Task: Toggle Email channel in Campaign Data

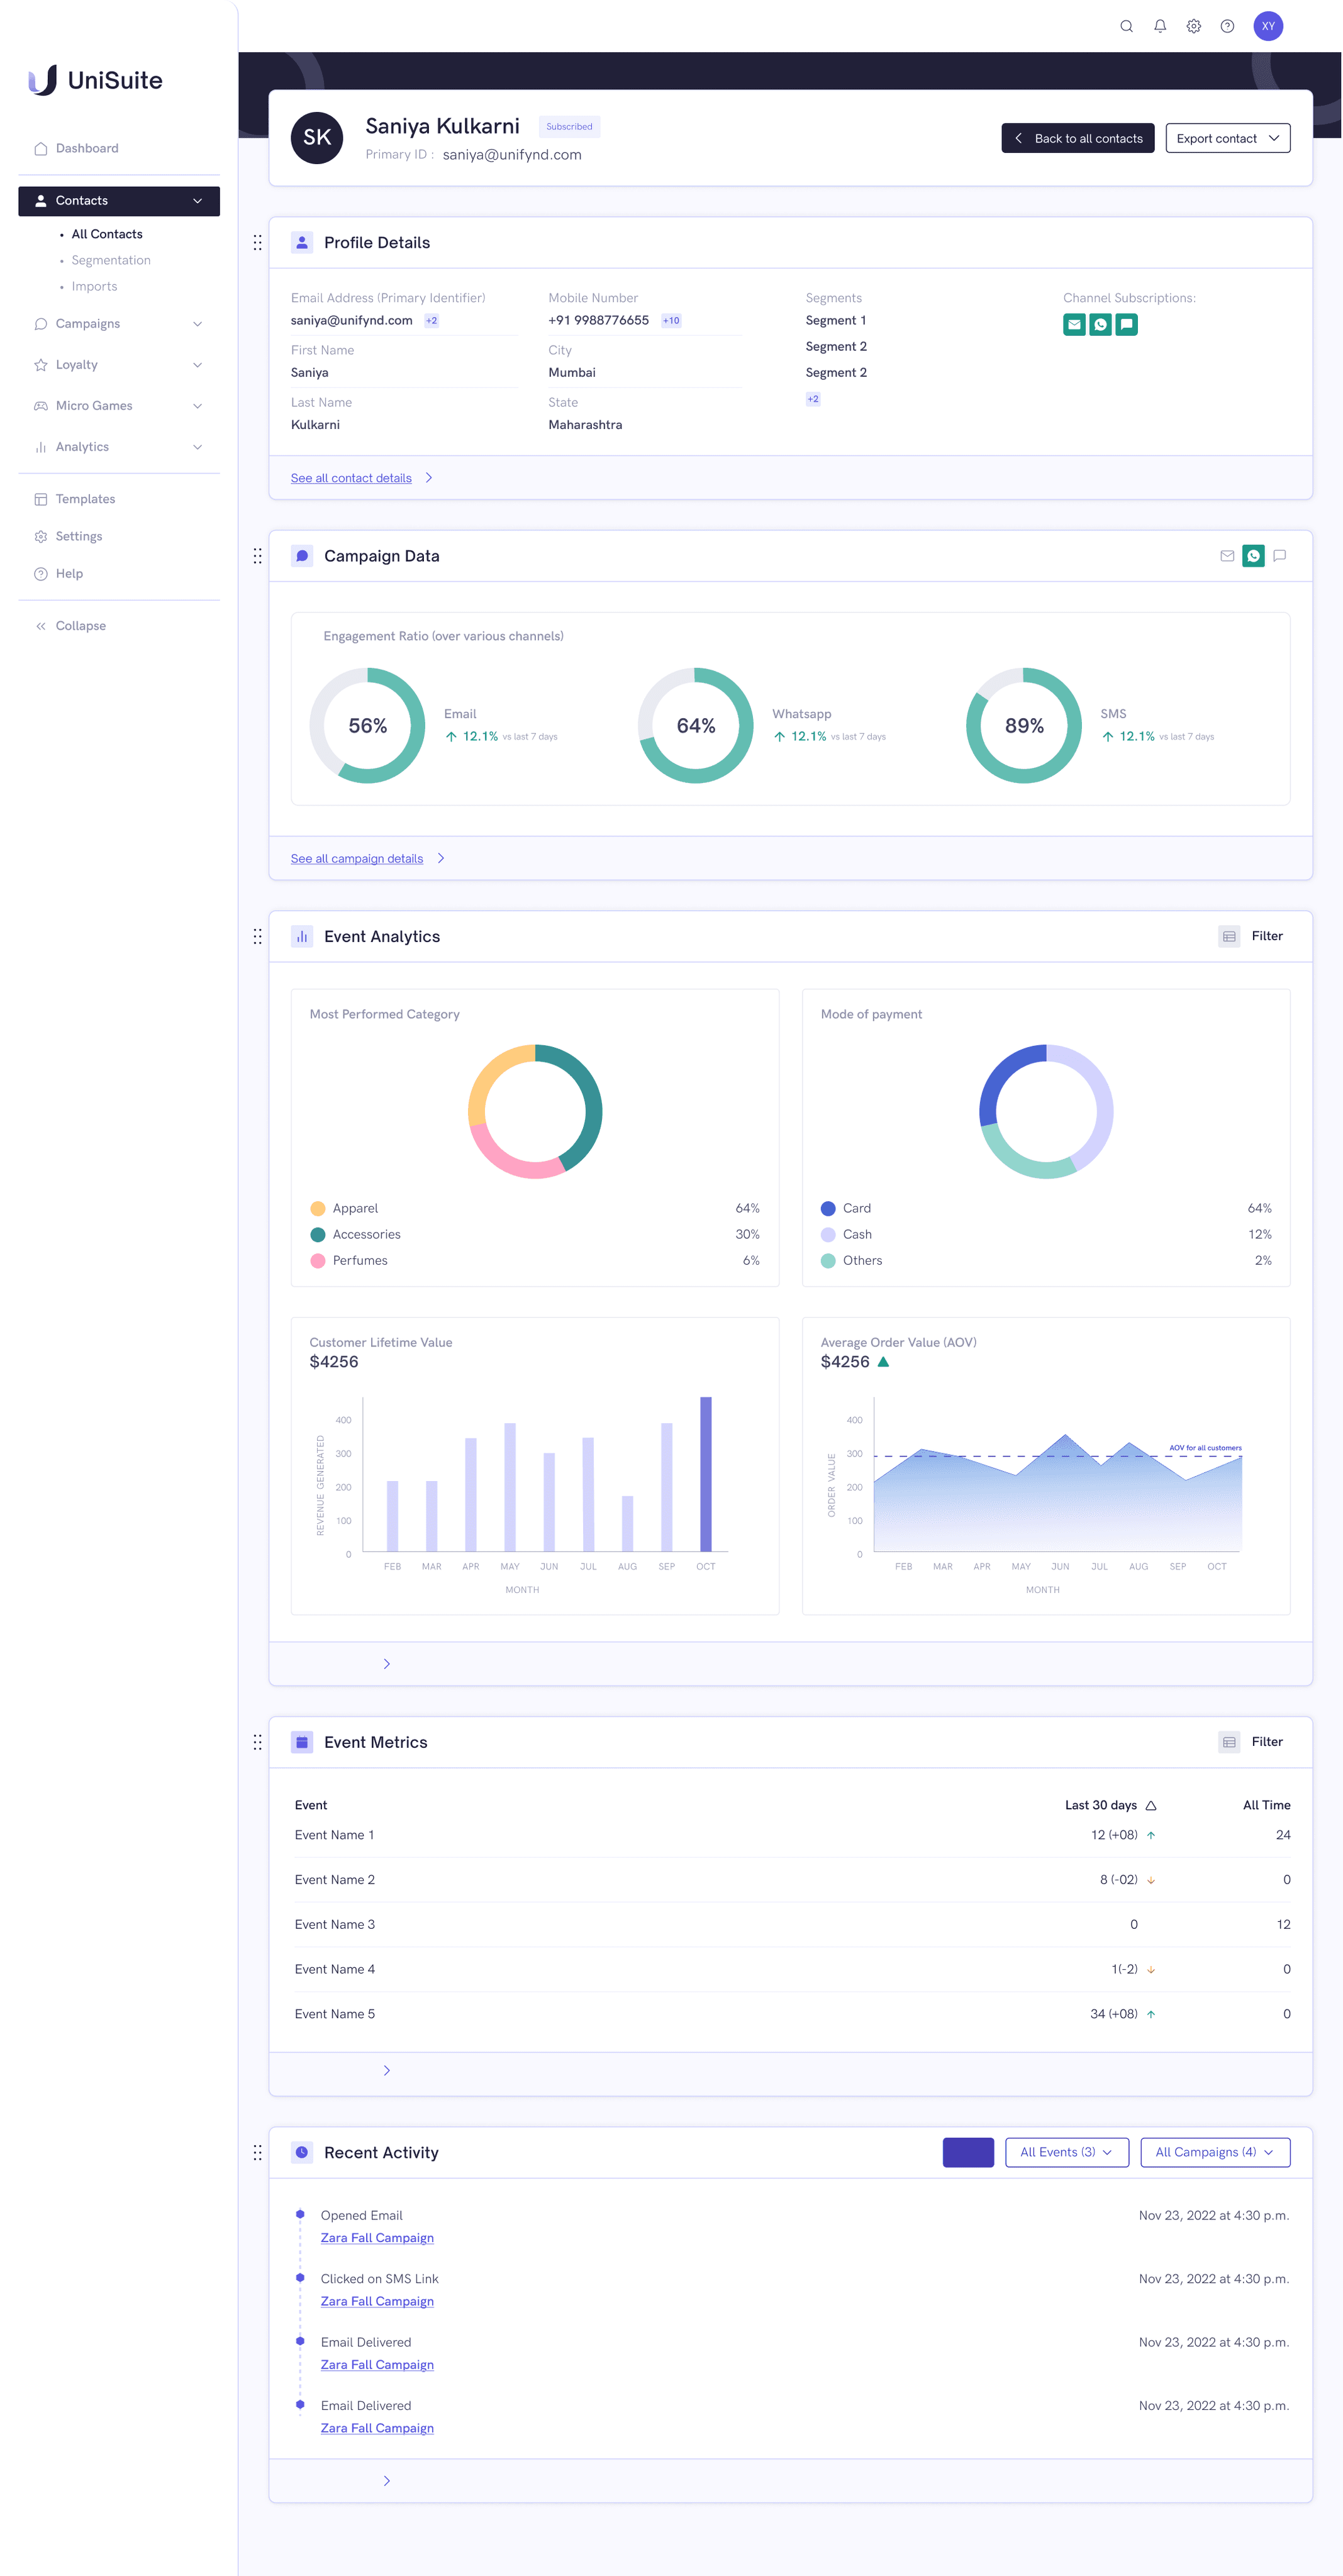Action: (1227, 556)
